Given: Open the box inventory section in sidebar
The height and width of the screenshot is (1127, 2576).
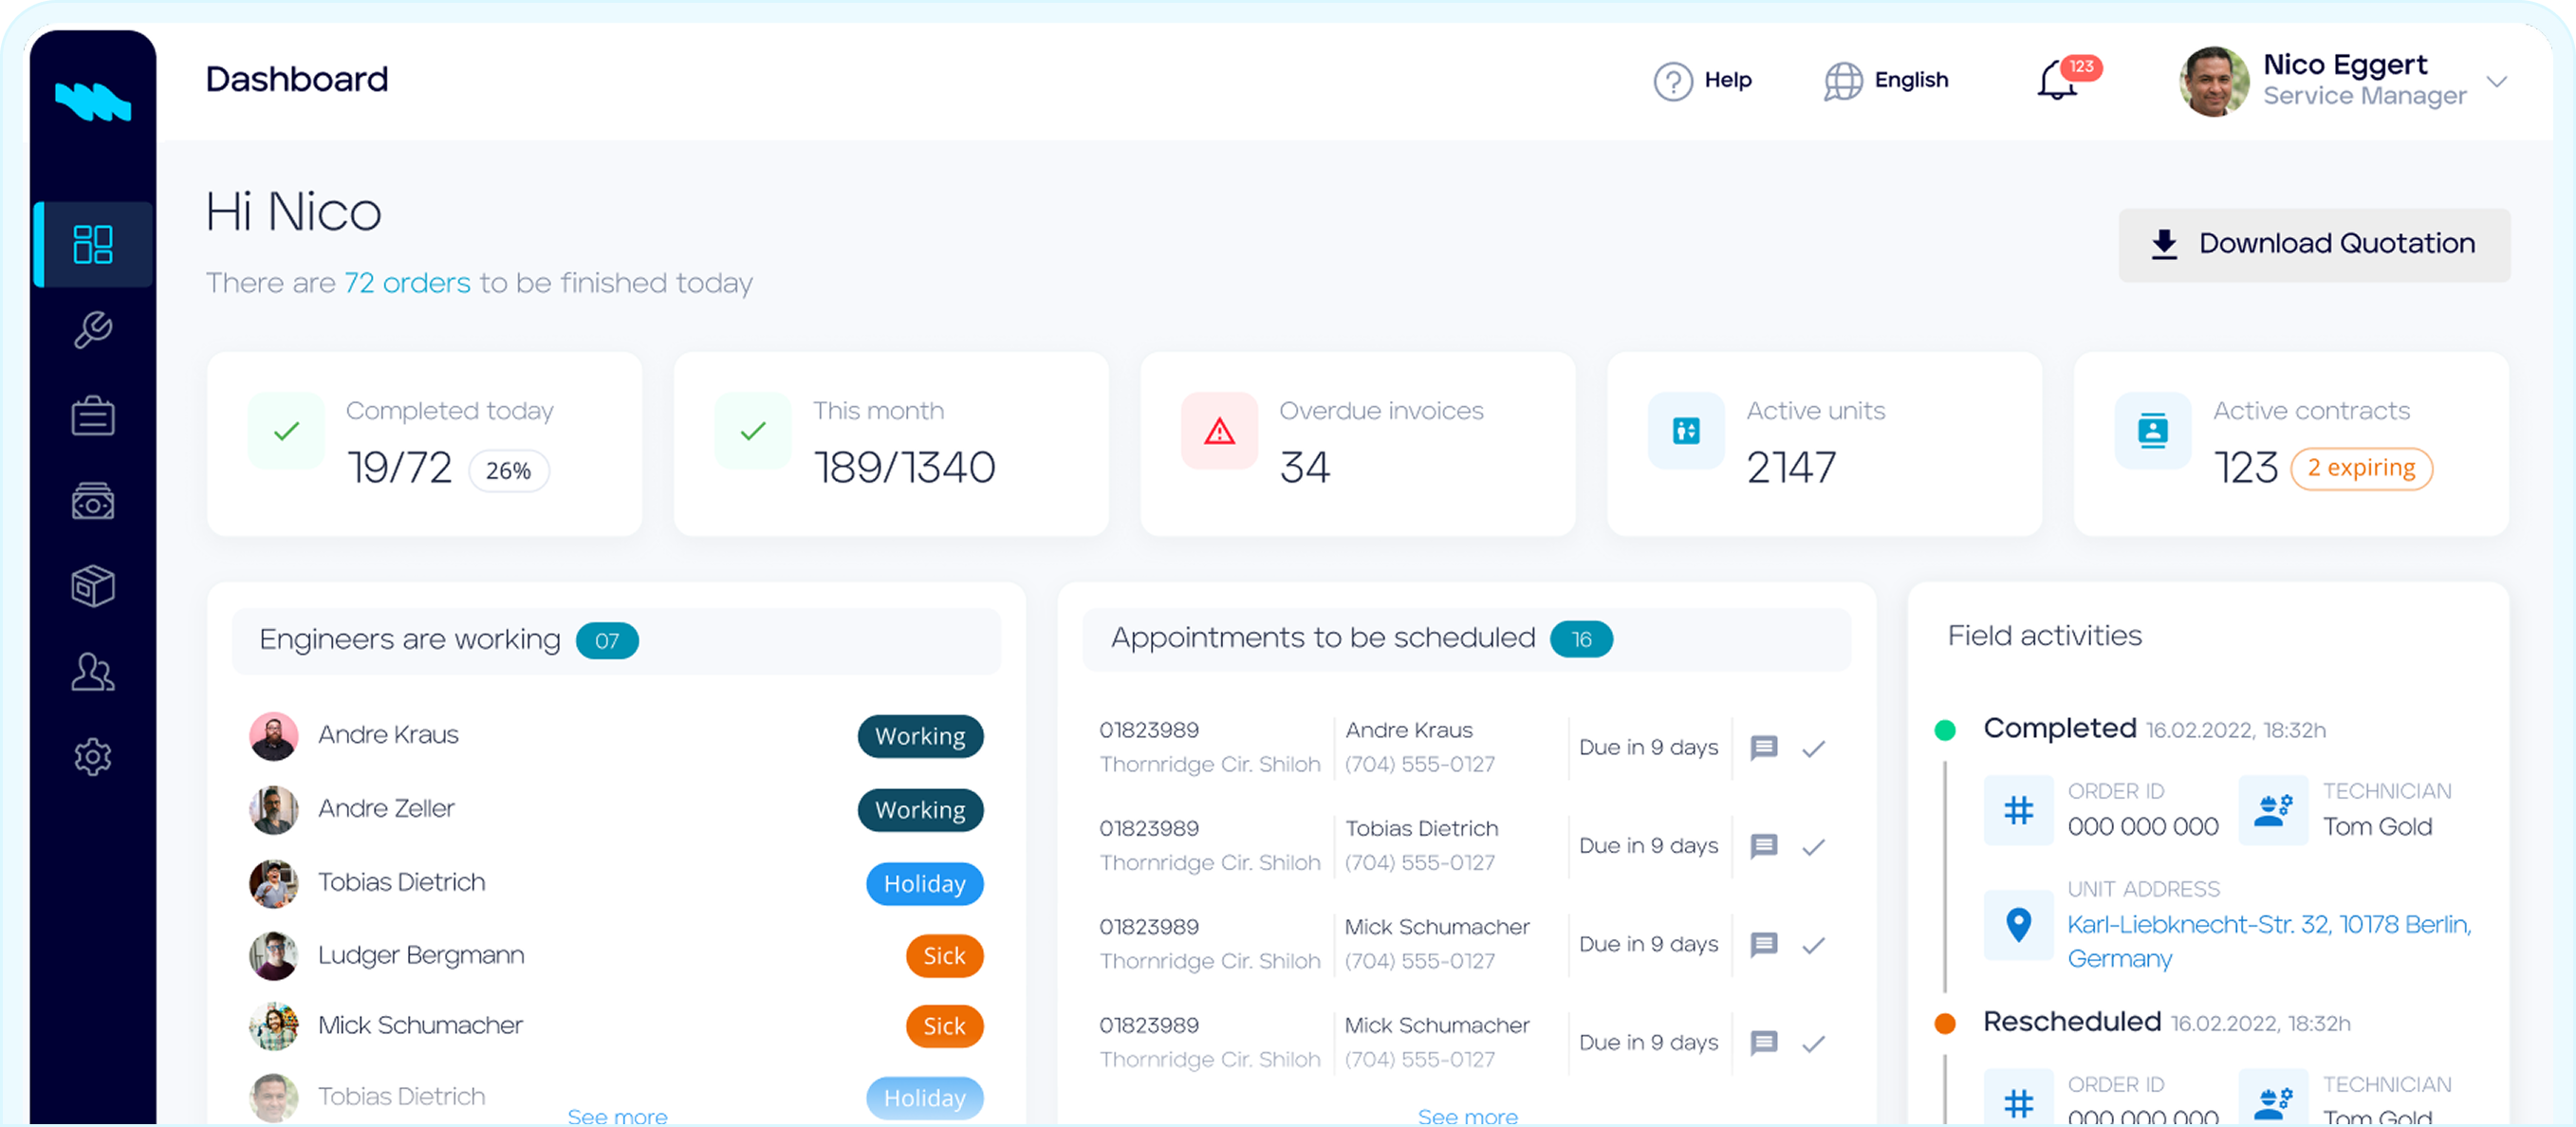Looking at the screenshot, I should pyautogui.click(x=93, y=586).
